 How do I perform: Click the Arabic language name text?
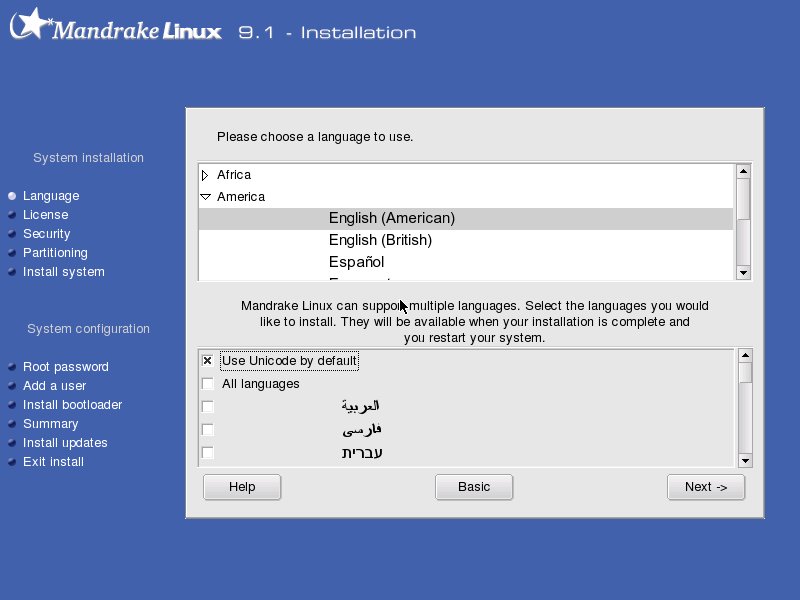(361, 406)
